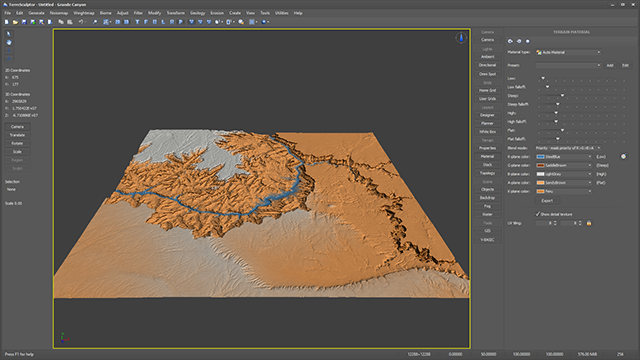The height and width of the screenshot is (360, 640).
Task: Click the Paste toolbar icon
Action: tap(70, 22)
